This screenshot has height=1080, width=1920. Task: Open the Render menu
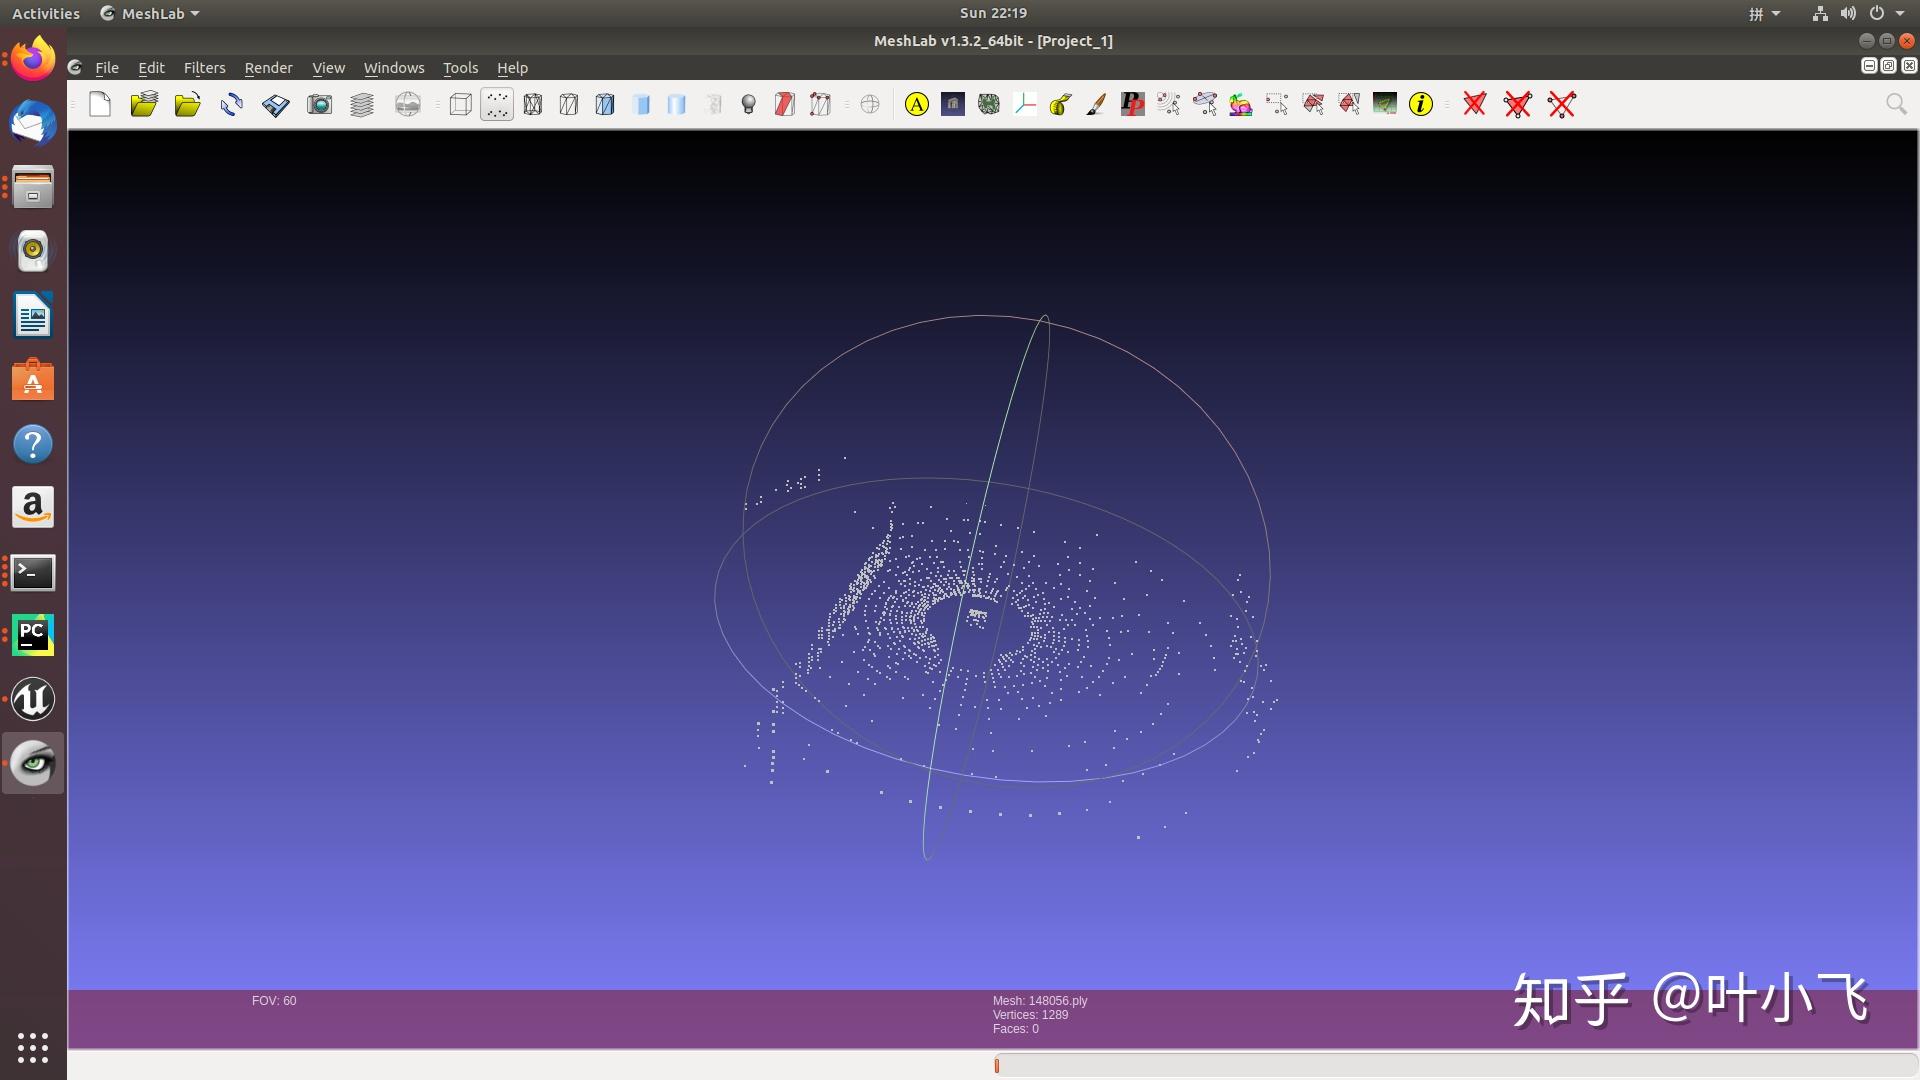coord(268,68)
